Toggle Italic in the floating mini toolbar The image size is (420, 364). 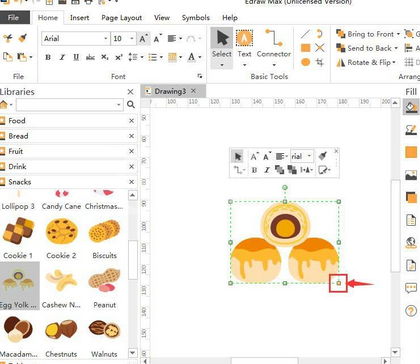267,170
